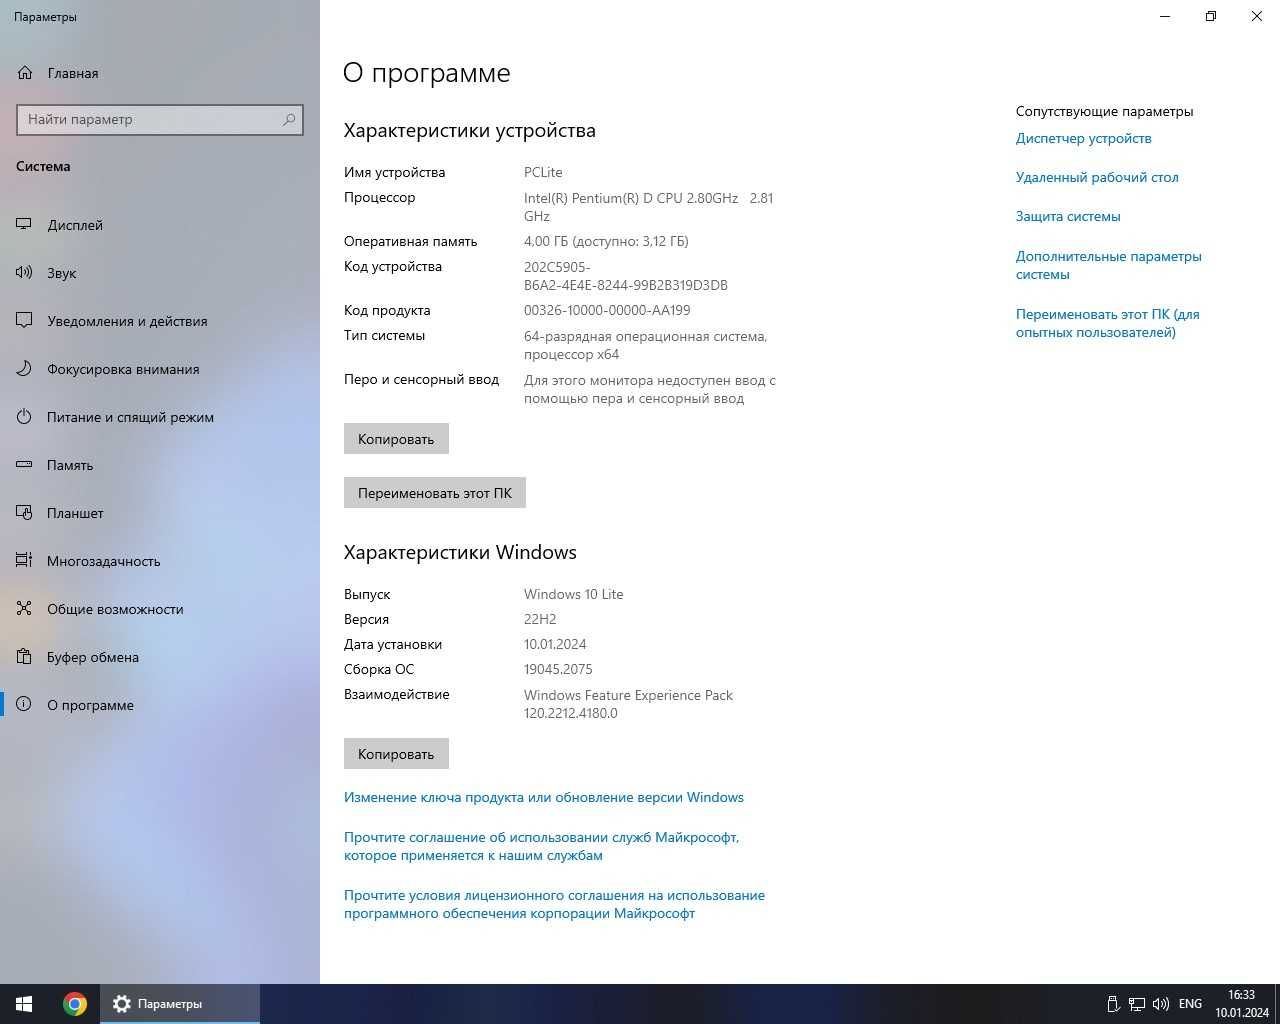Screen dimensions: 1280x1024
Task: Click the USB safely remove tray icon
Action: pyautogui.click(x=1113, y=1004)
